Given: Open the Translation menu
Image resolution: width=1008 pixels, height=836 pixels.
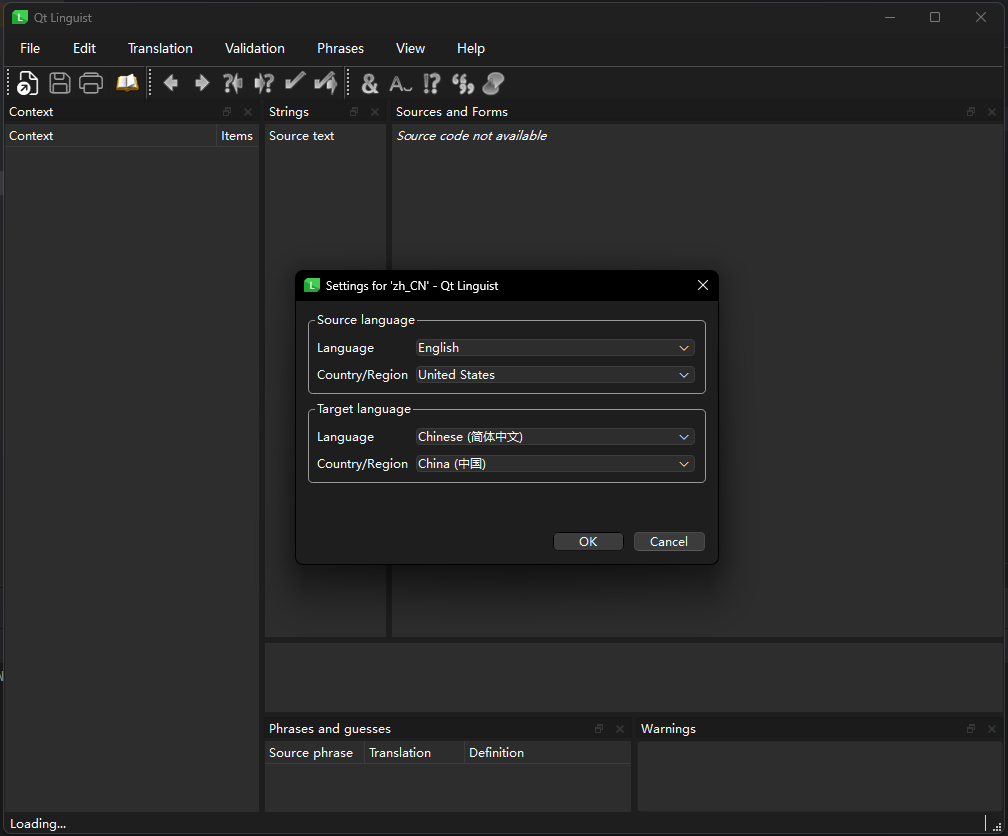Looking at the screenshot, I should (160, 48).
